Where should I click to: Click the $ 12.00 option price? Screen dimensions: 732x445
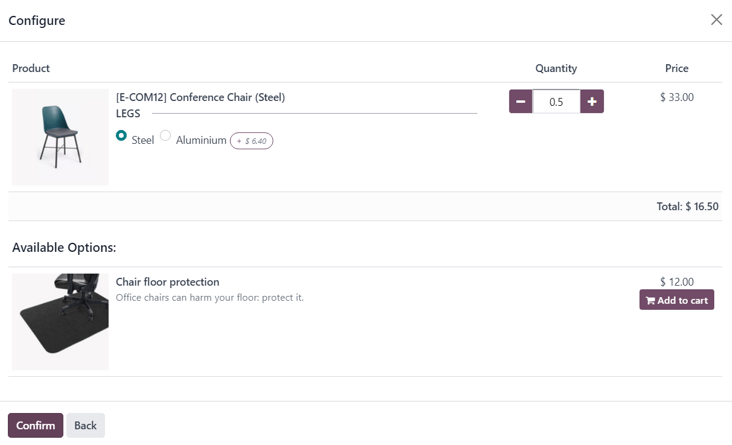tap(677, 282)
